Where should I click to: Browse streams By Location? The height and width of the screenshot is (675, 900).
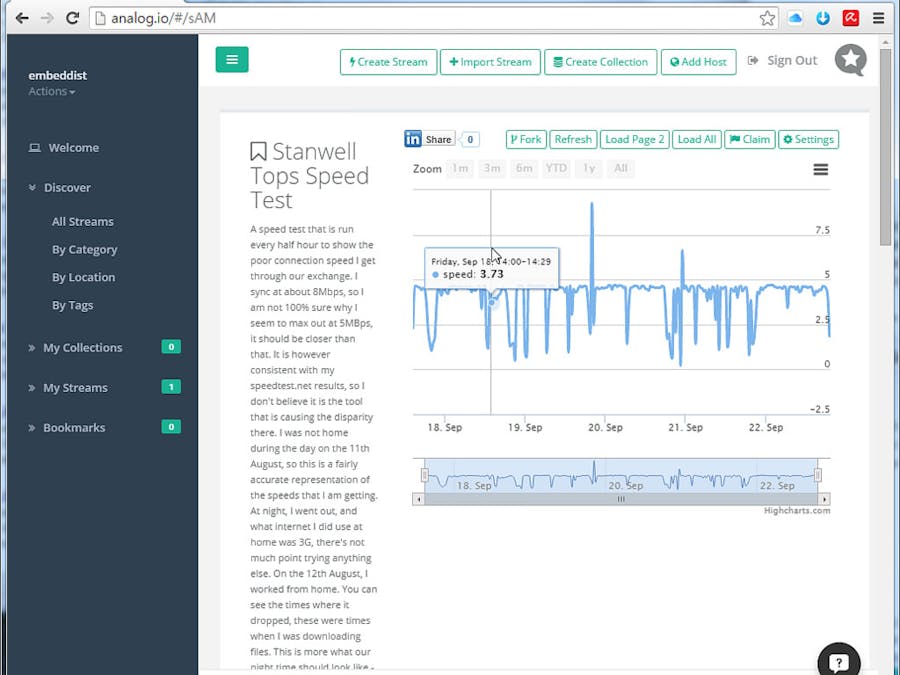83,277
